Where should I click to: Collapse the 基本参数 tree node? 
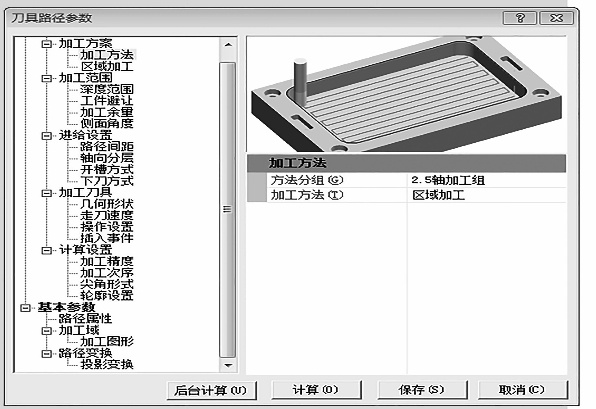(25, 308)
